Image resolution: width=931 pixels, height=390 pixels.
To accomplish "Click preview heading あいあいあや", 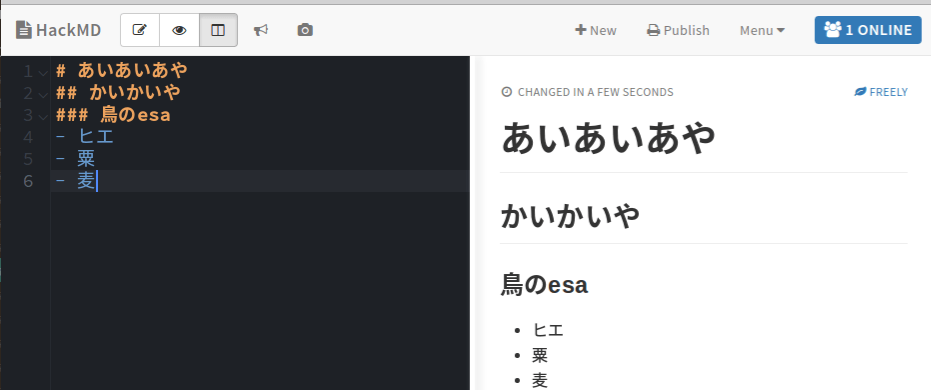I will (x=609, y=138).
